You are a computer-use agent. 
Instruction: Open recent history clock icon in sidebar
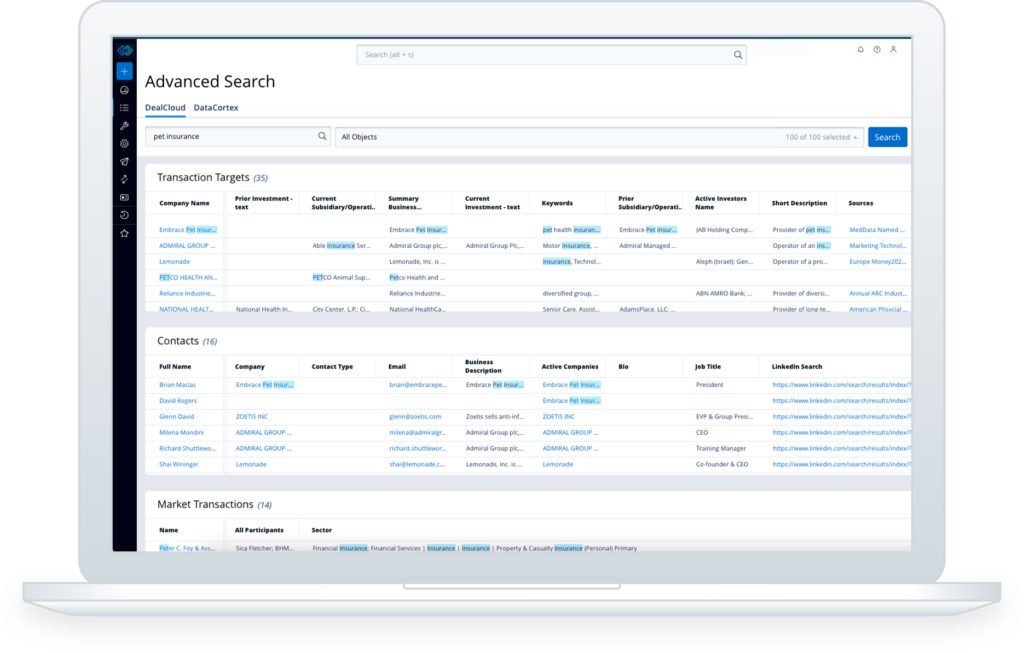pos(124,215)
